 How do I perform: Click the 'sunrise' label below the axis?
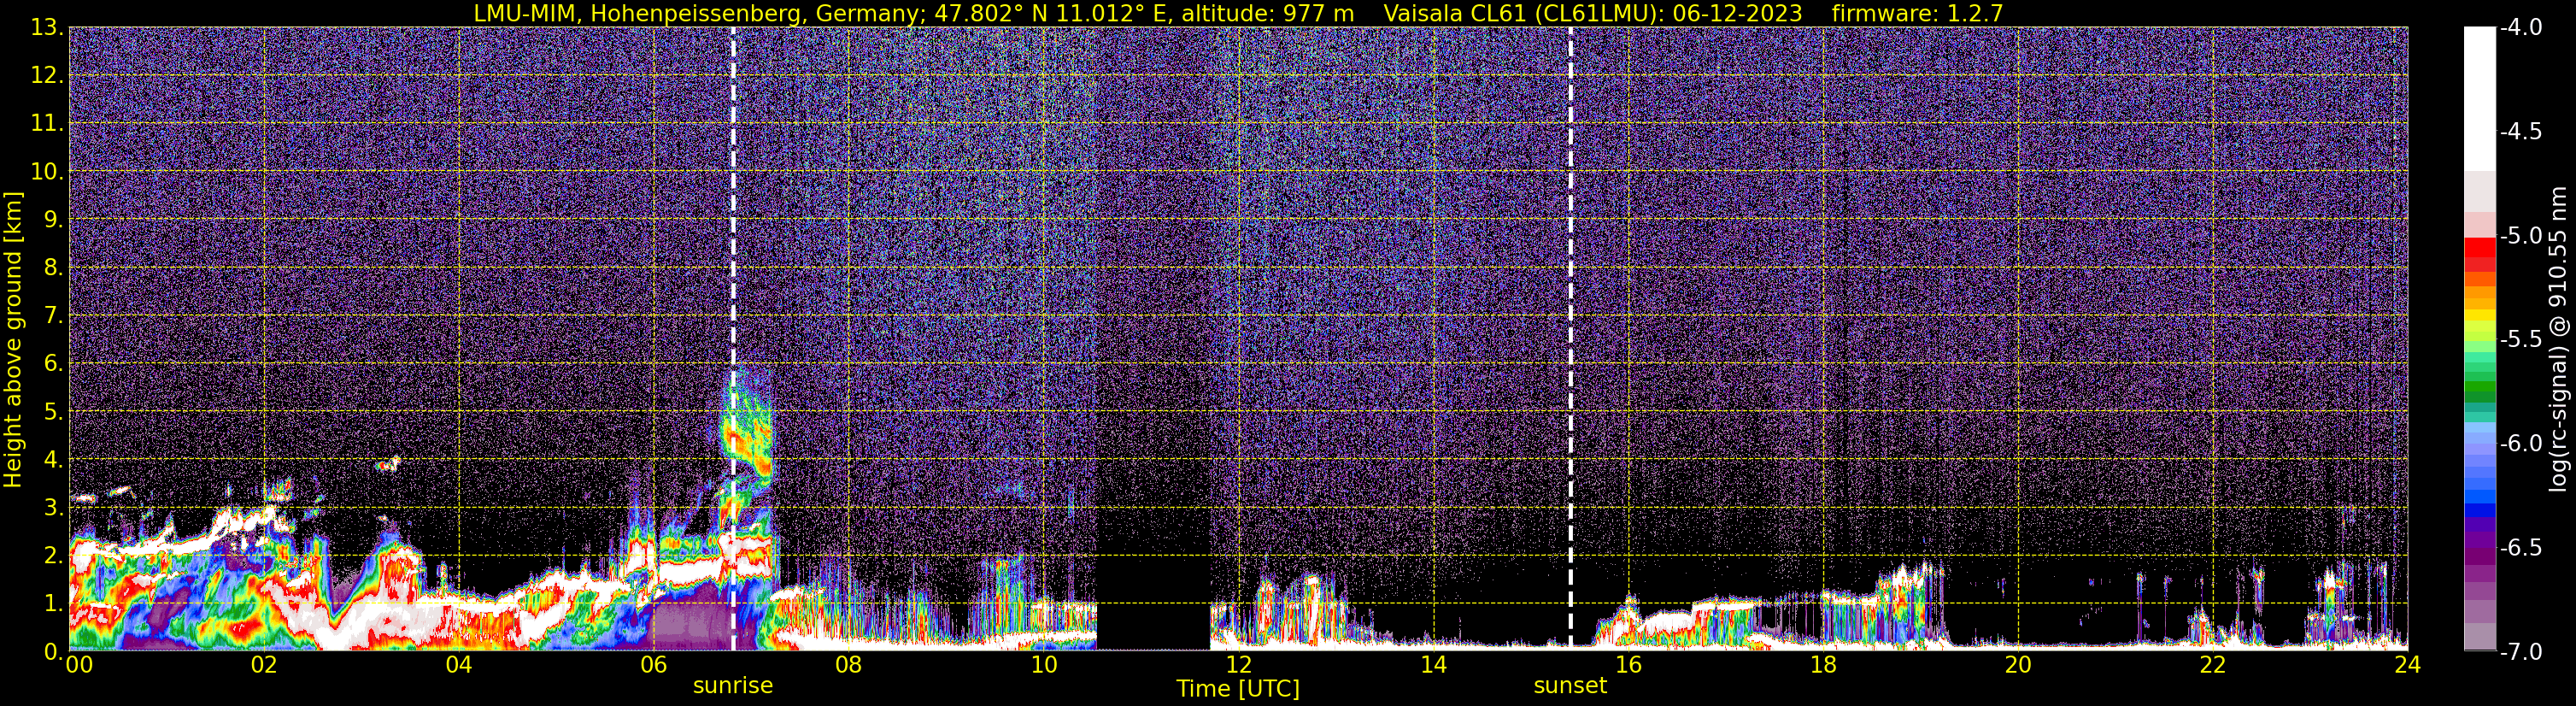[733, 686]
